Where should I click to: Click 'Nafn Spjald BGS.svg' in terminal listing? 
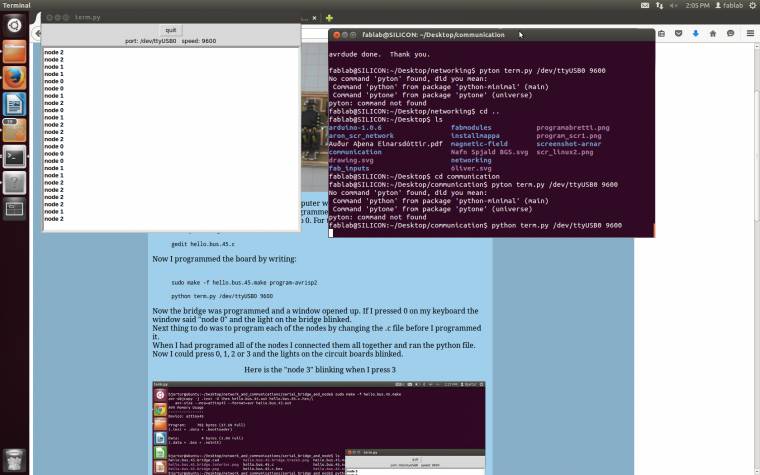coord(489,152)
